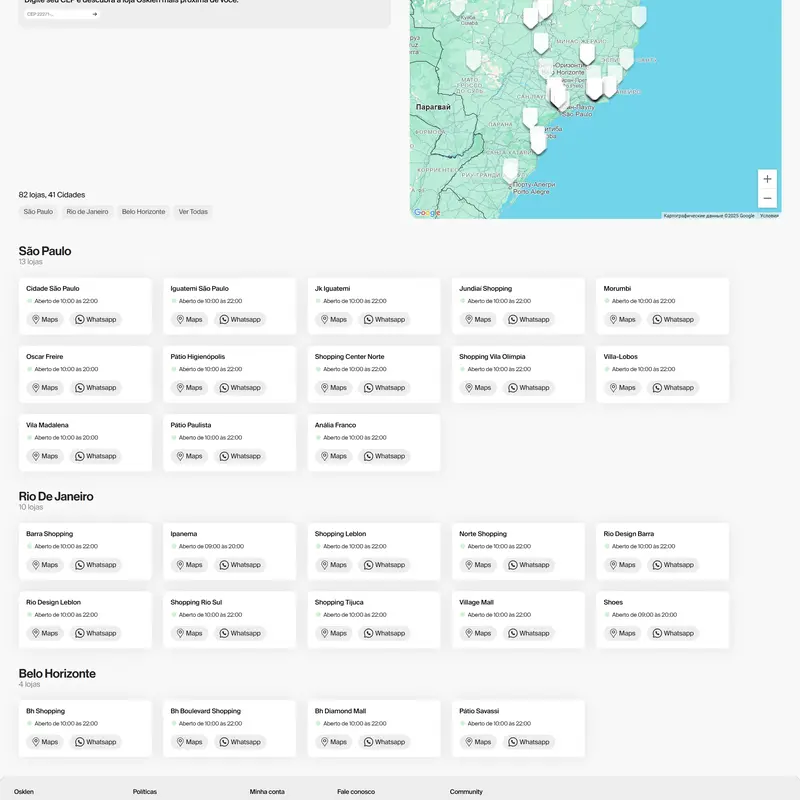The height and width of the screenshot is (800, 800).
Task: Open Whatsapp for the Morumbi store
Action: pos(672,320)
